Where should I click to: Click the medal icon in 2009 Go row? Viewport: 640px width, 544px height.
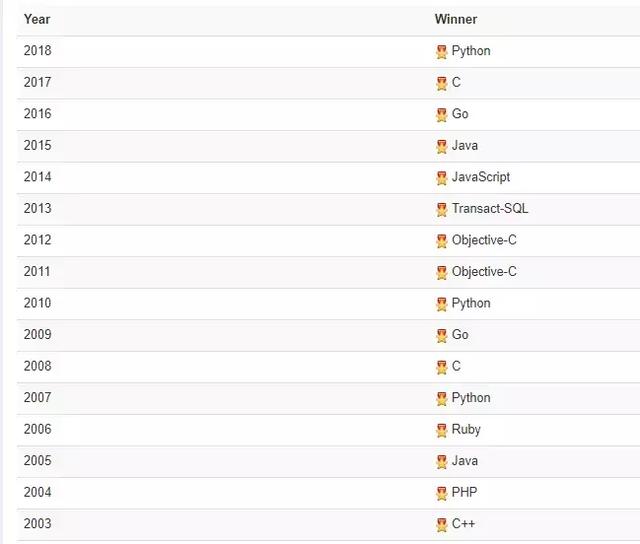click(x=442, y=335)
